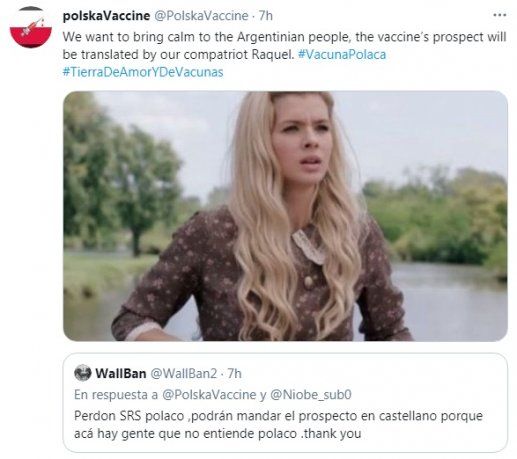Open the attached photo of blonde woman
This screenshot has height=459, width=517.
click(x=285, y=216)
